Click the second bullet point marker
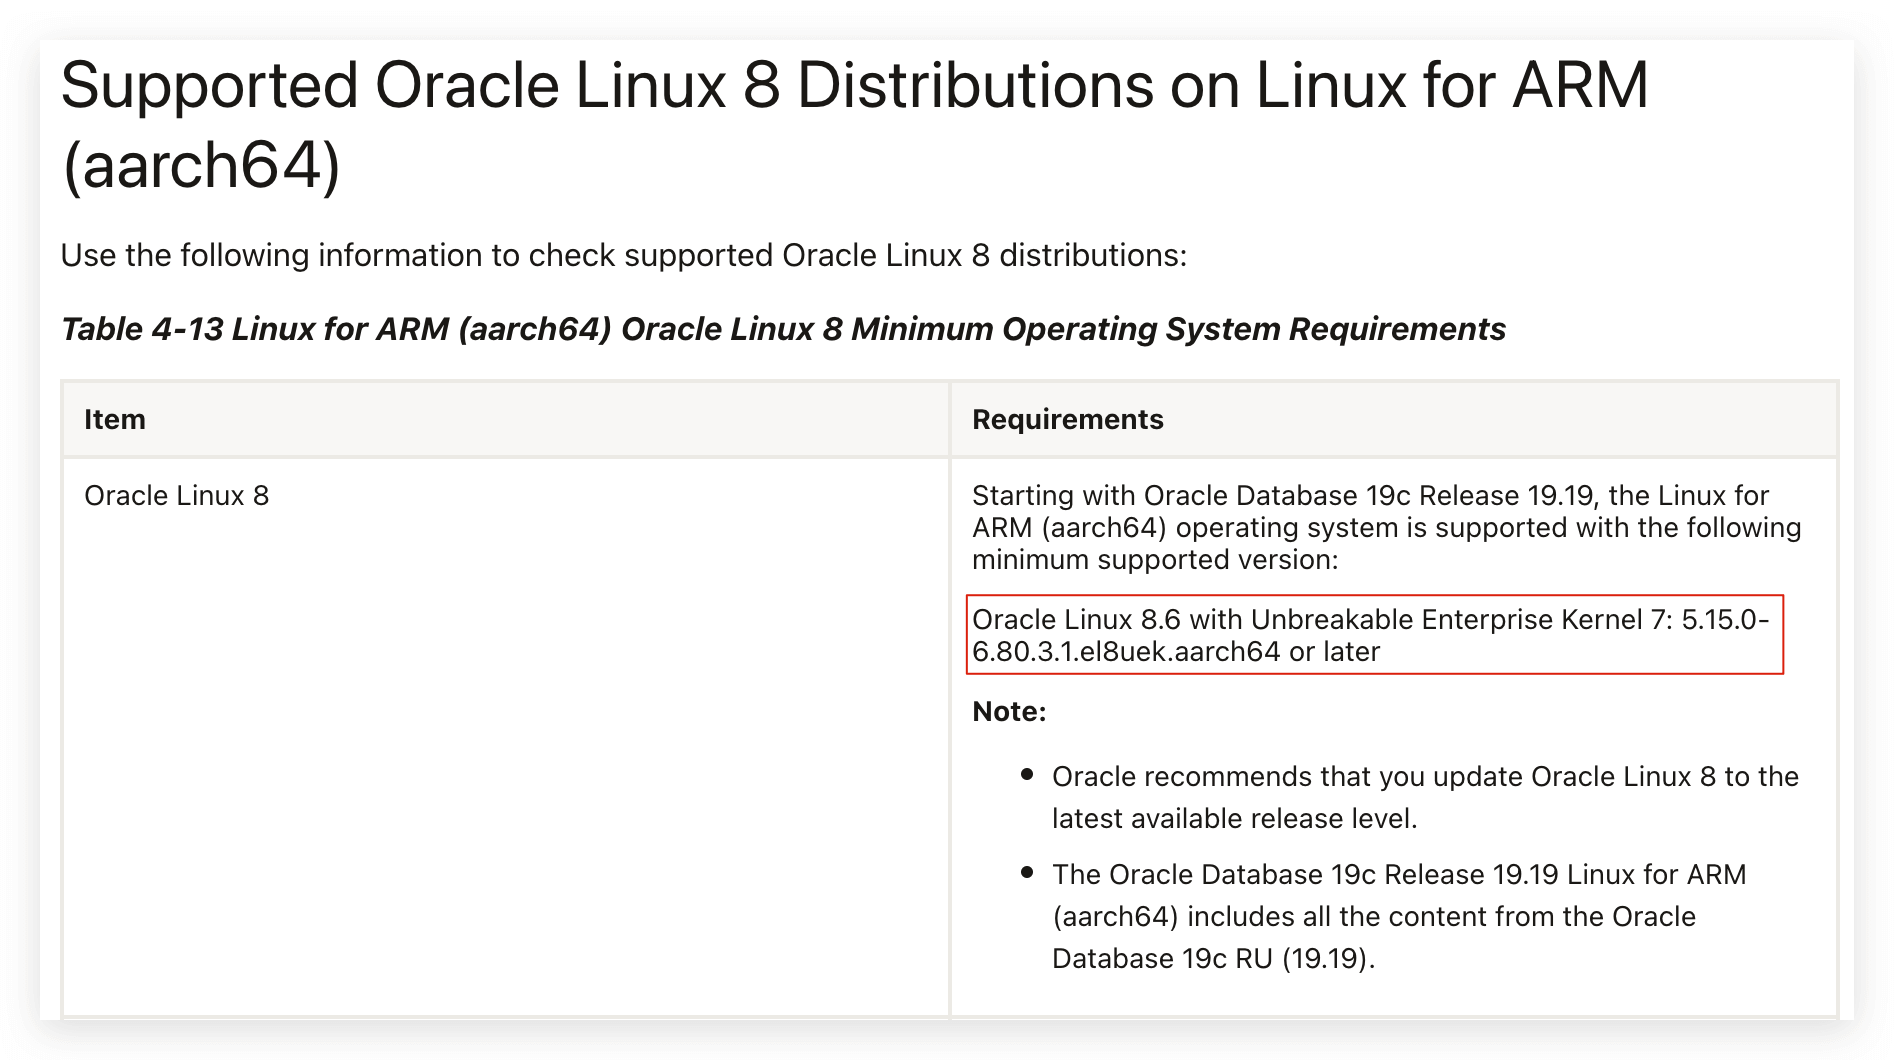This screenshot has height=1060, width=1894. (x=1027, y=873)
